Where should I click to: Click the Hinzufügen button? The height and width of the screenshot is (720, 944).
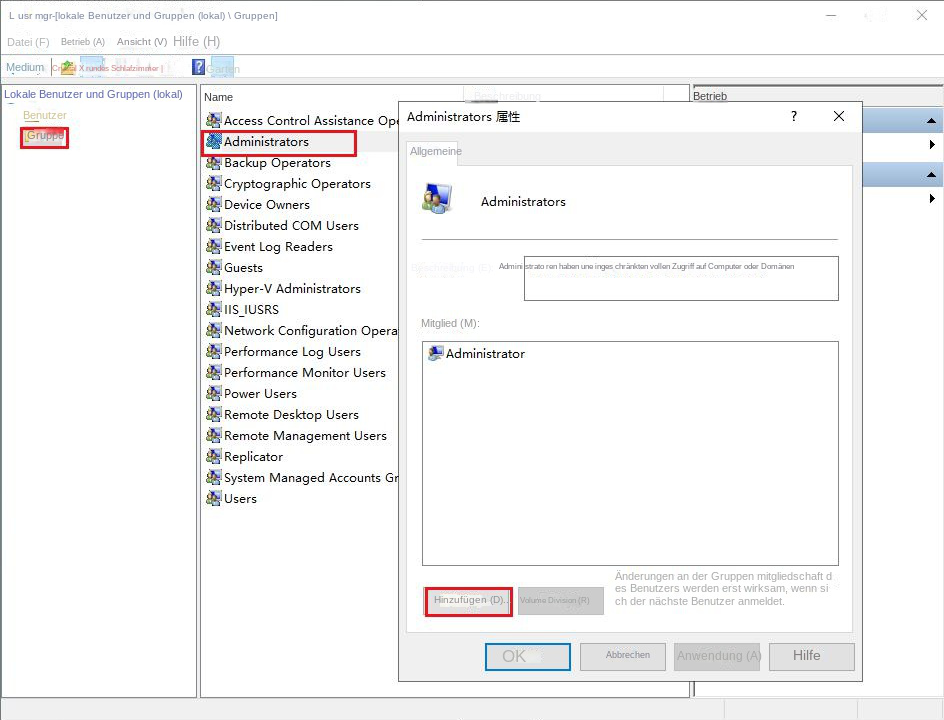[x=467, y=600]
